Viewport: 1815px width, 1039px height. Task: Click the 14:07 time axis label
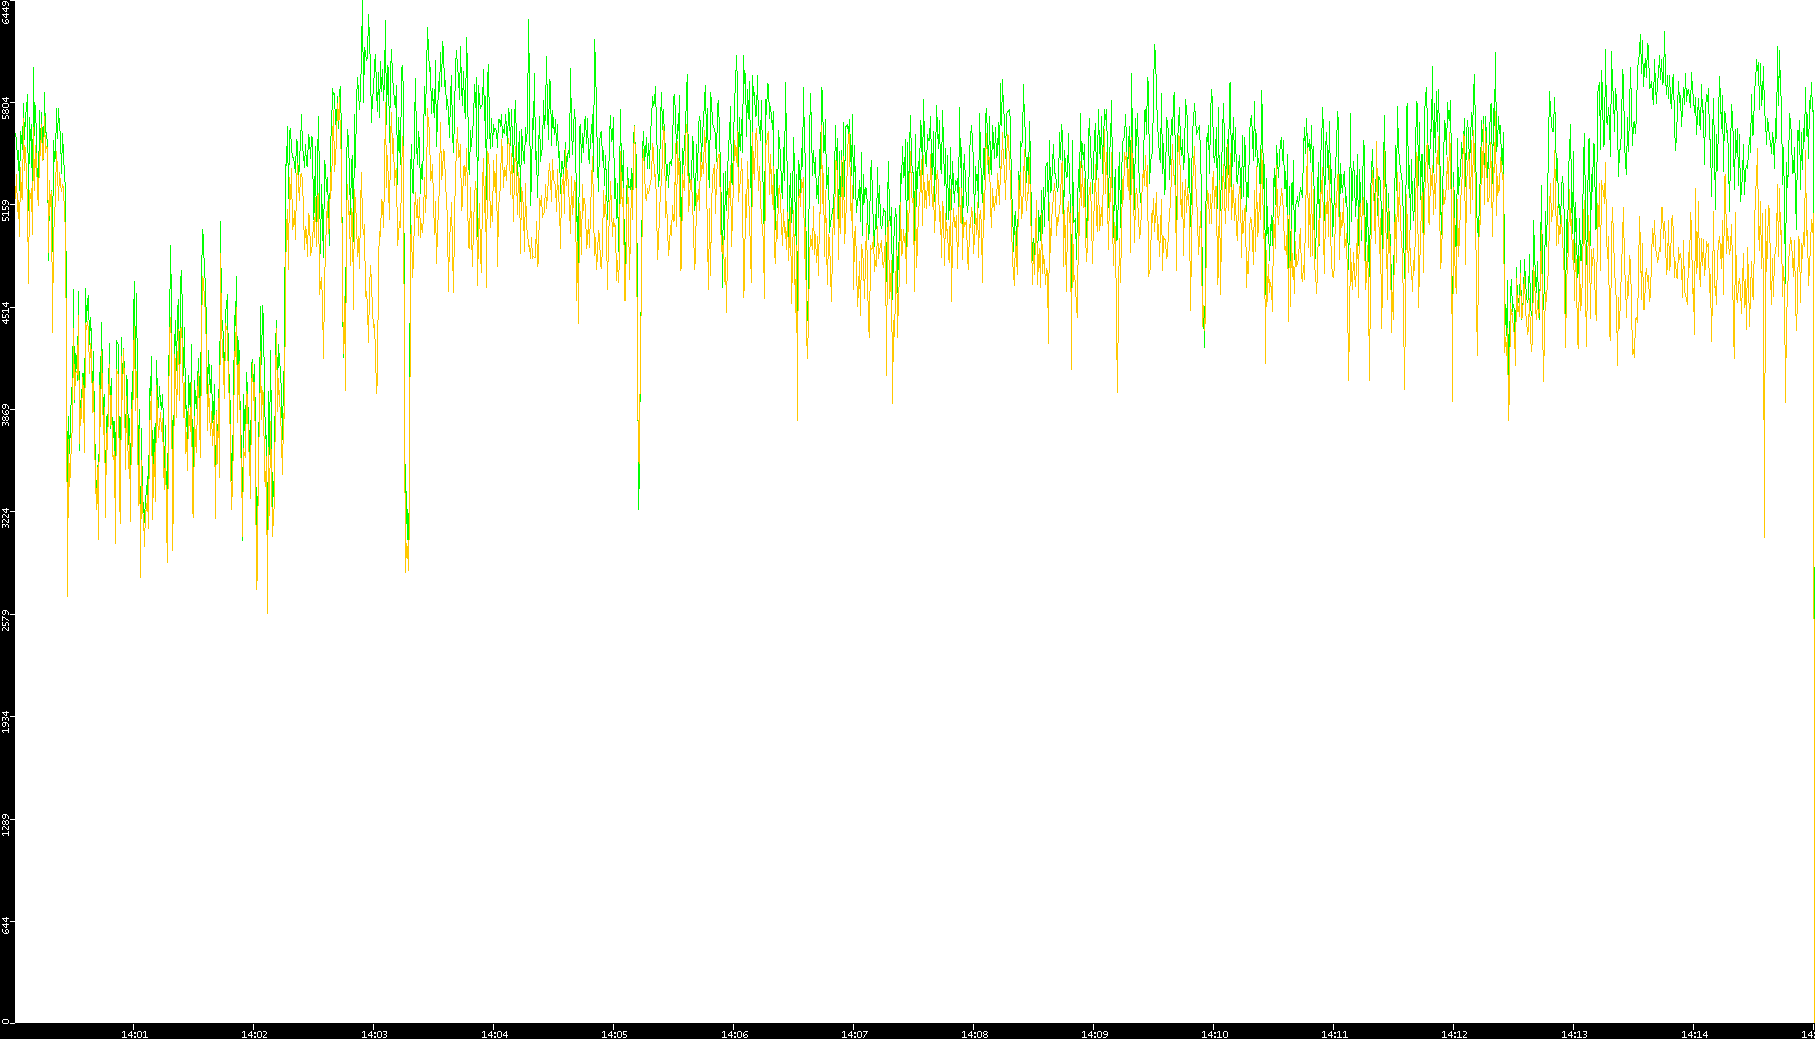coord(854,1034)
